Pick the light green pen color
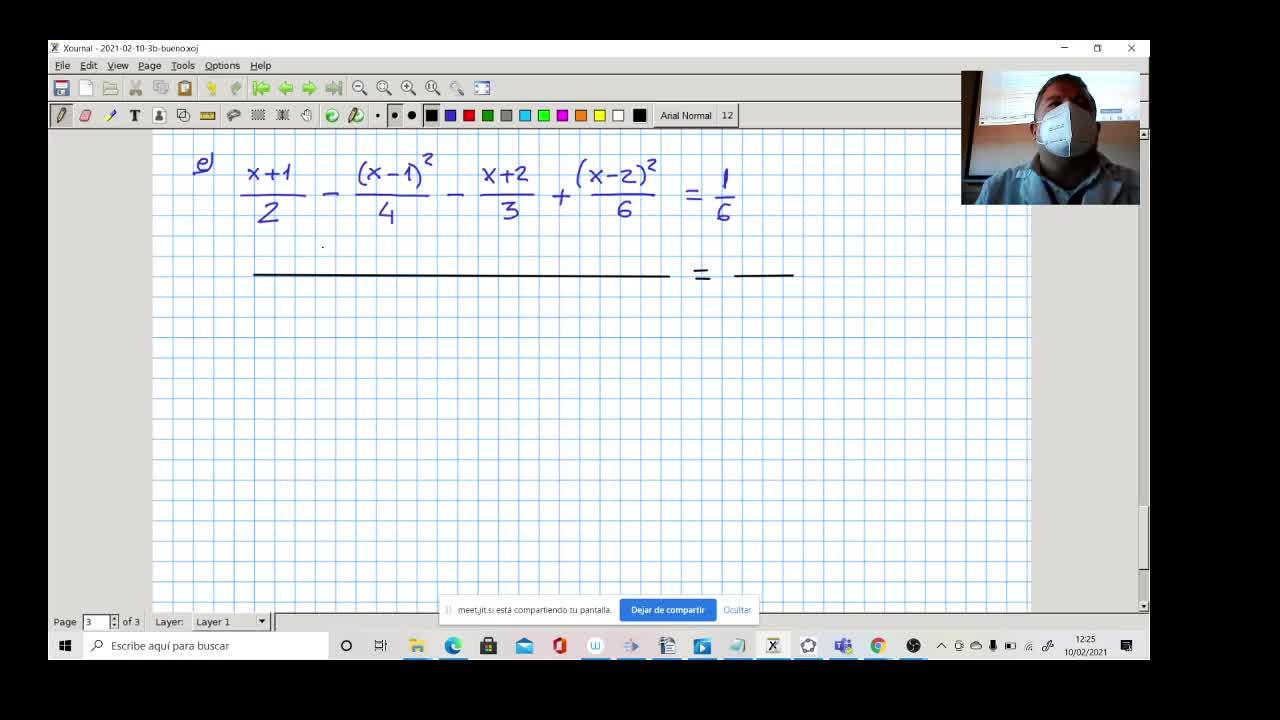The image size is (1280, 720). pos(544,116)
